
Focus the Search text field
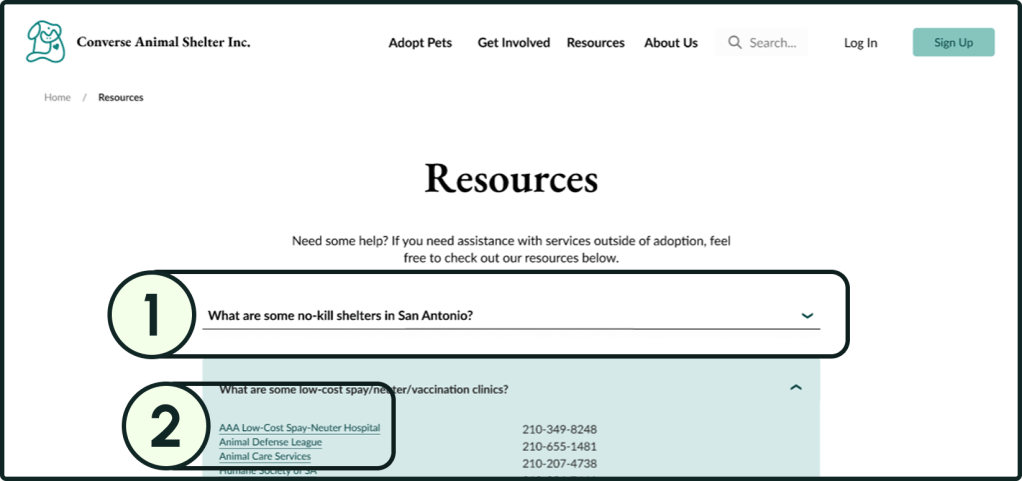click(x=774, y=43)
